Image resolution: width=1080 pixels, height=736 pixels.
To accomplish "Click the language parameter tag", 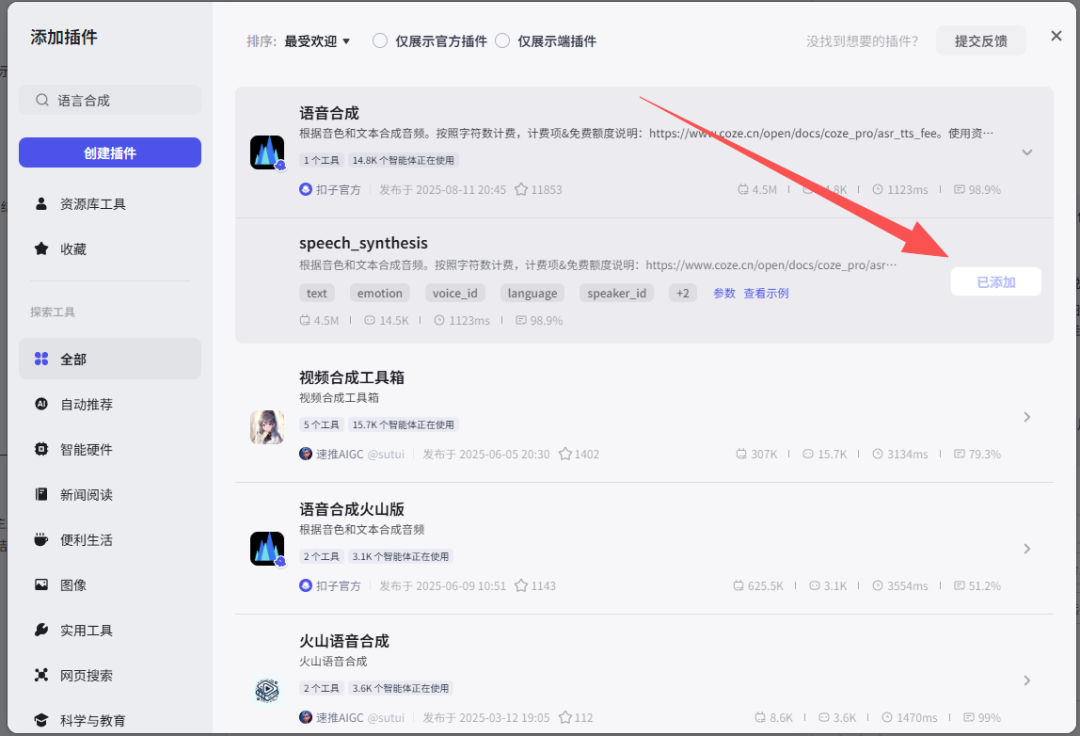I will pos(532,293).
